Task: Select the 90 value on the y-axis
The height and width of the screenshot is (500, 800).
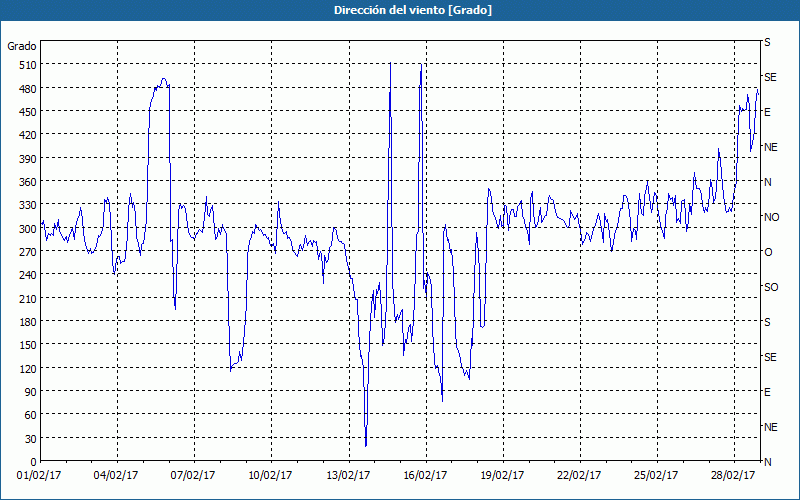Action: click(x=30, y=392)
